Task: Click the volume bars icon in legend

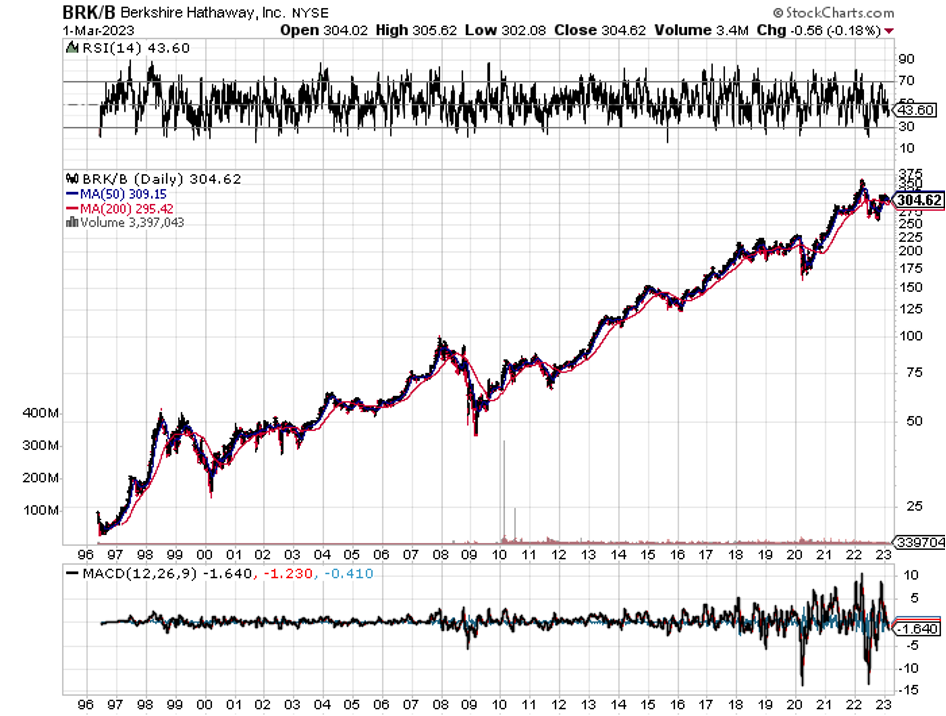Action: click(x=71, y=222)
